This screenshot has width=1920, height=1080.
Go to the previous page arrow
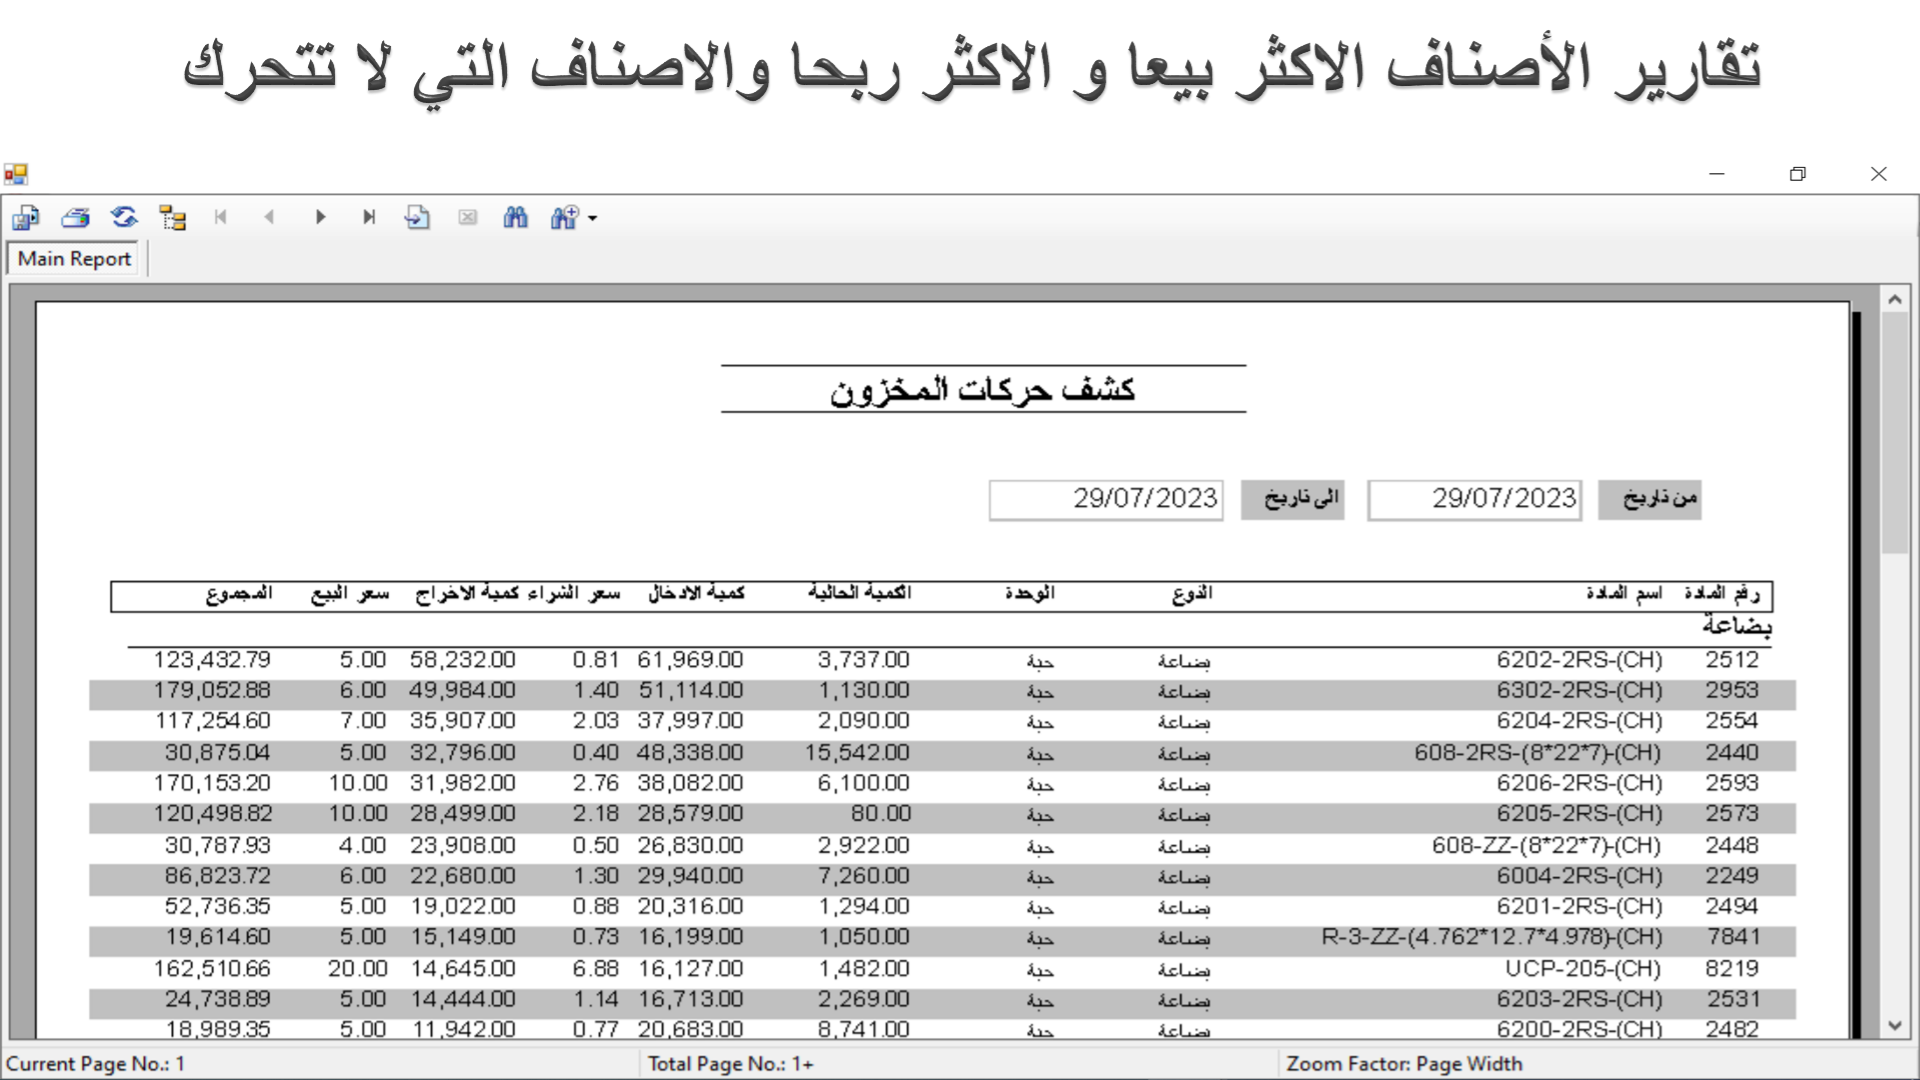pyautogui.click(x=269, y=217)
